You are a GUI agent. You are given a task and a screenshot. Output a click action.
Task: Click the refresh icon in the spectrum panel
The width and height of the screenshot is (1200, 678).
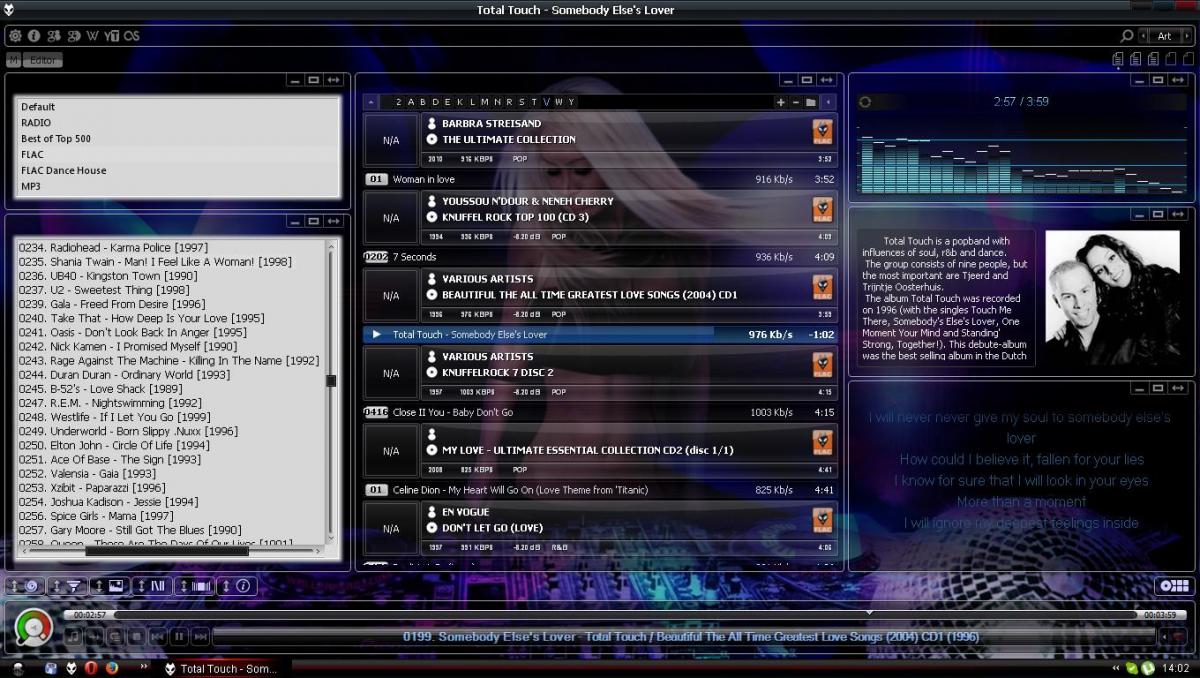865,102
